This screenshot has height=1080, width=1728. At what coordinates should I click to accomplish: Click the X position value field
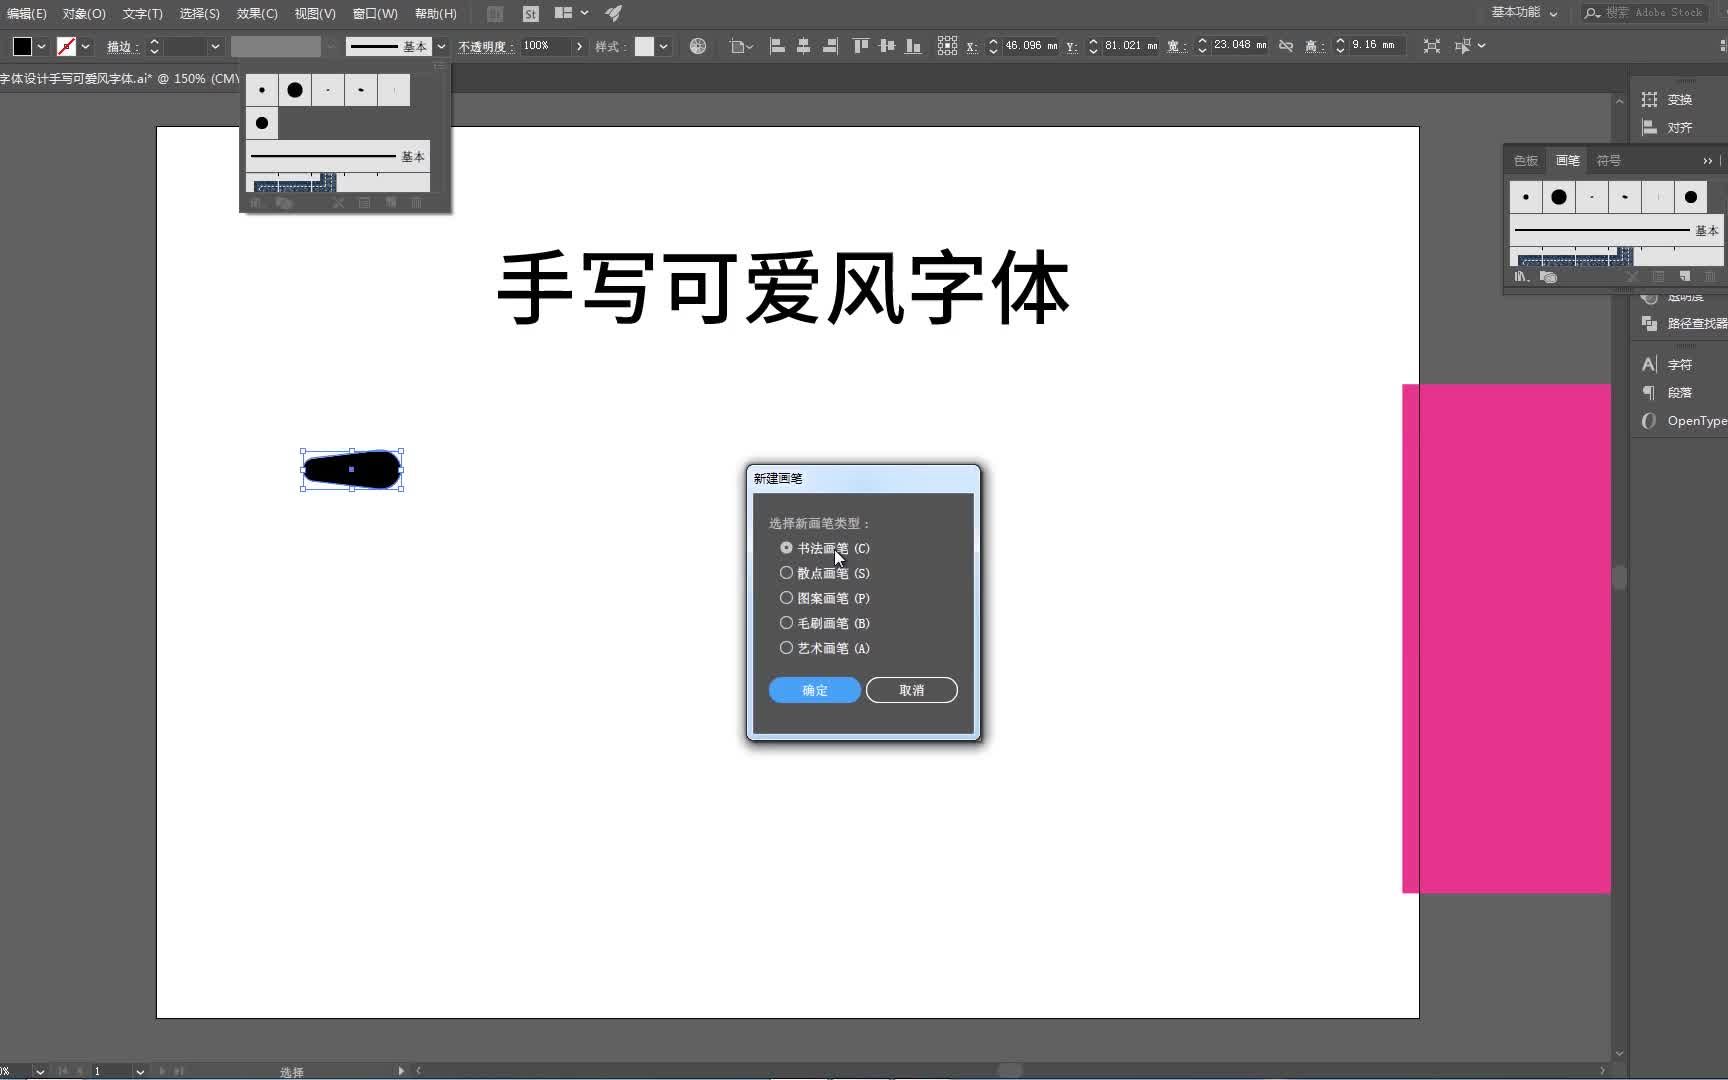1030,46
